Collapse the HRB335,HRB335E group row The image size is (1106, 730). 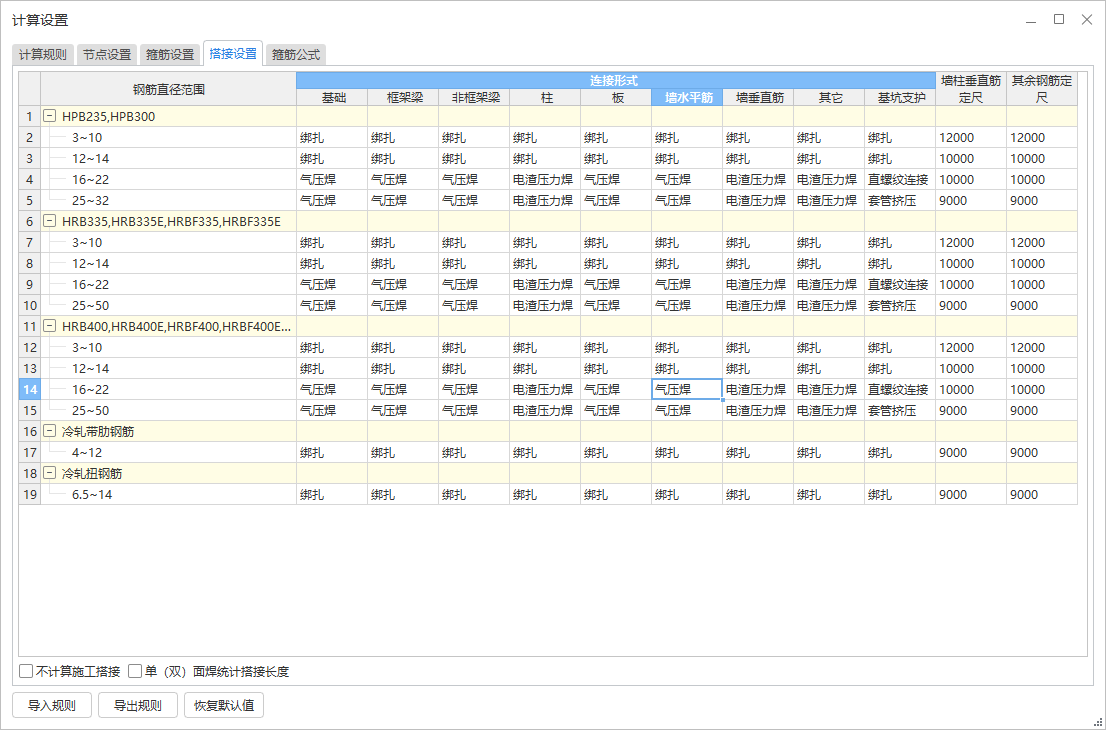[x=50, y=222]
